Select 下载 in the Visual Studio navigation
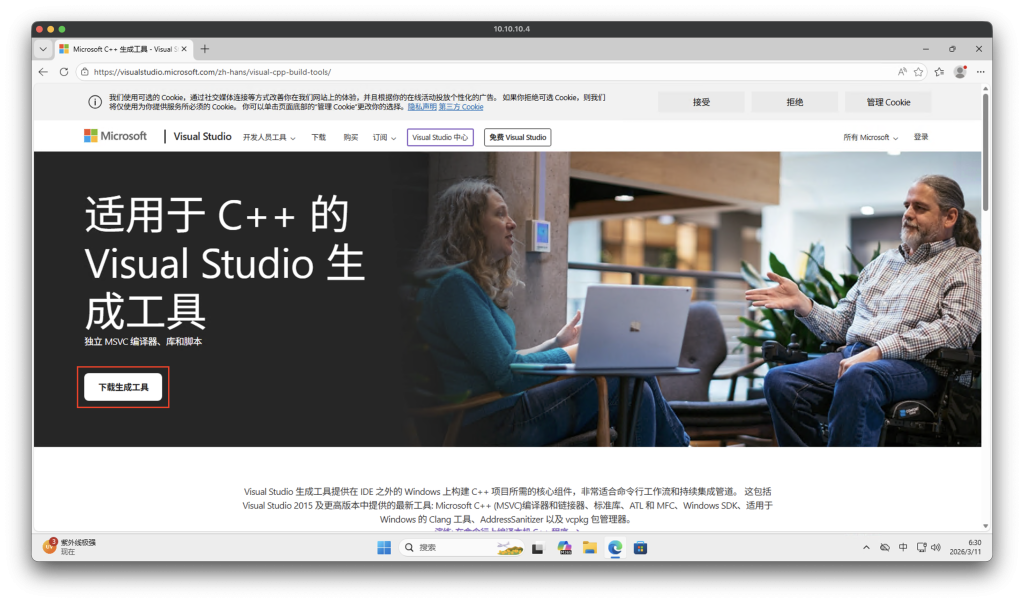The width and height of the screenshot is (1024, 603). [x=318, y=136]
